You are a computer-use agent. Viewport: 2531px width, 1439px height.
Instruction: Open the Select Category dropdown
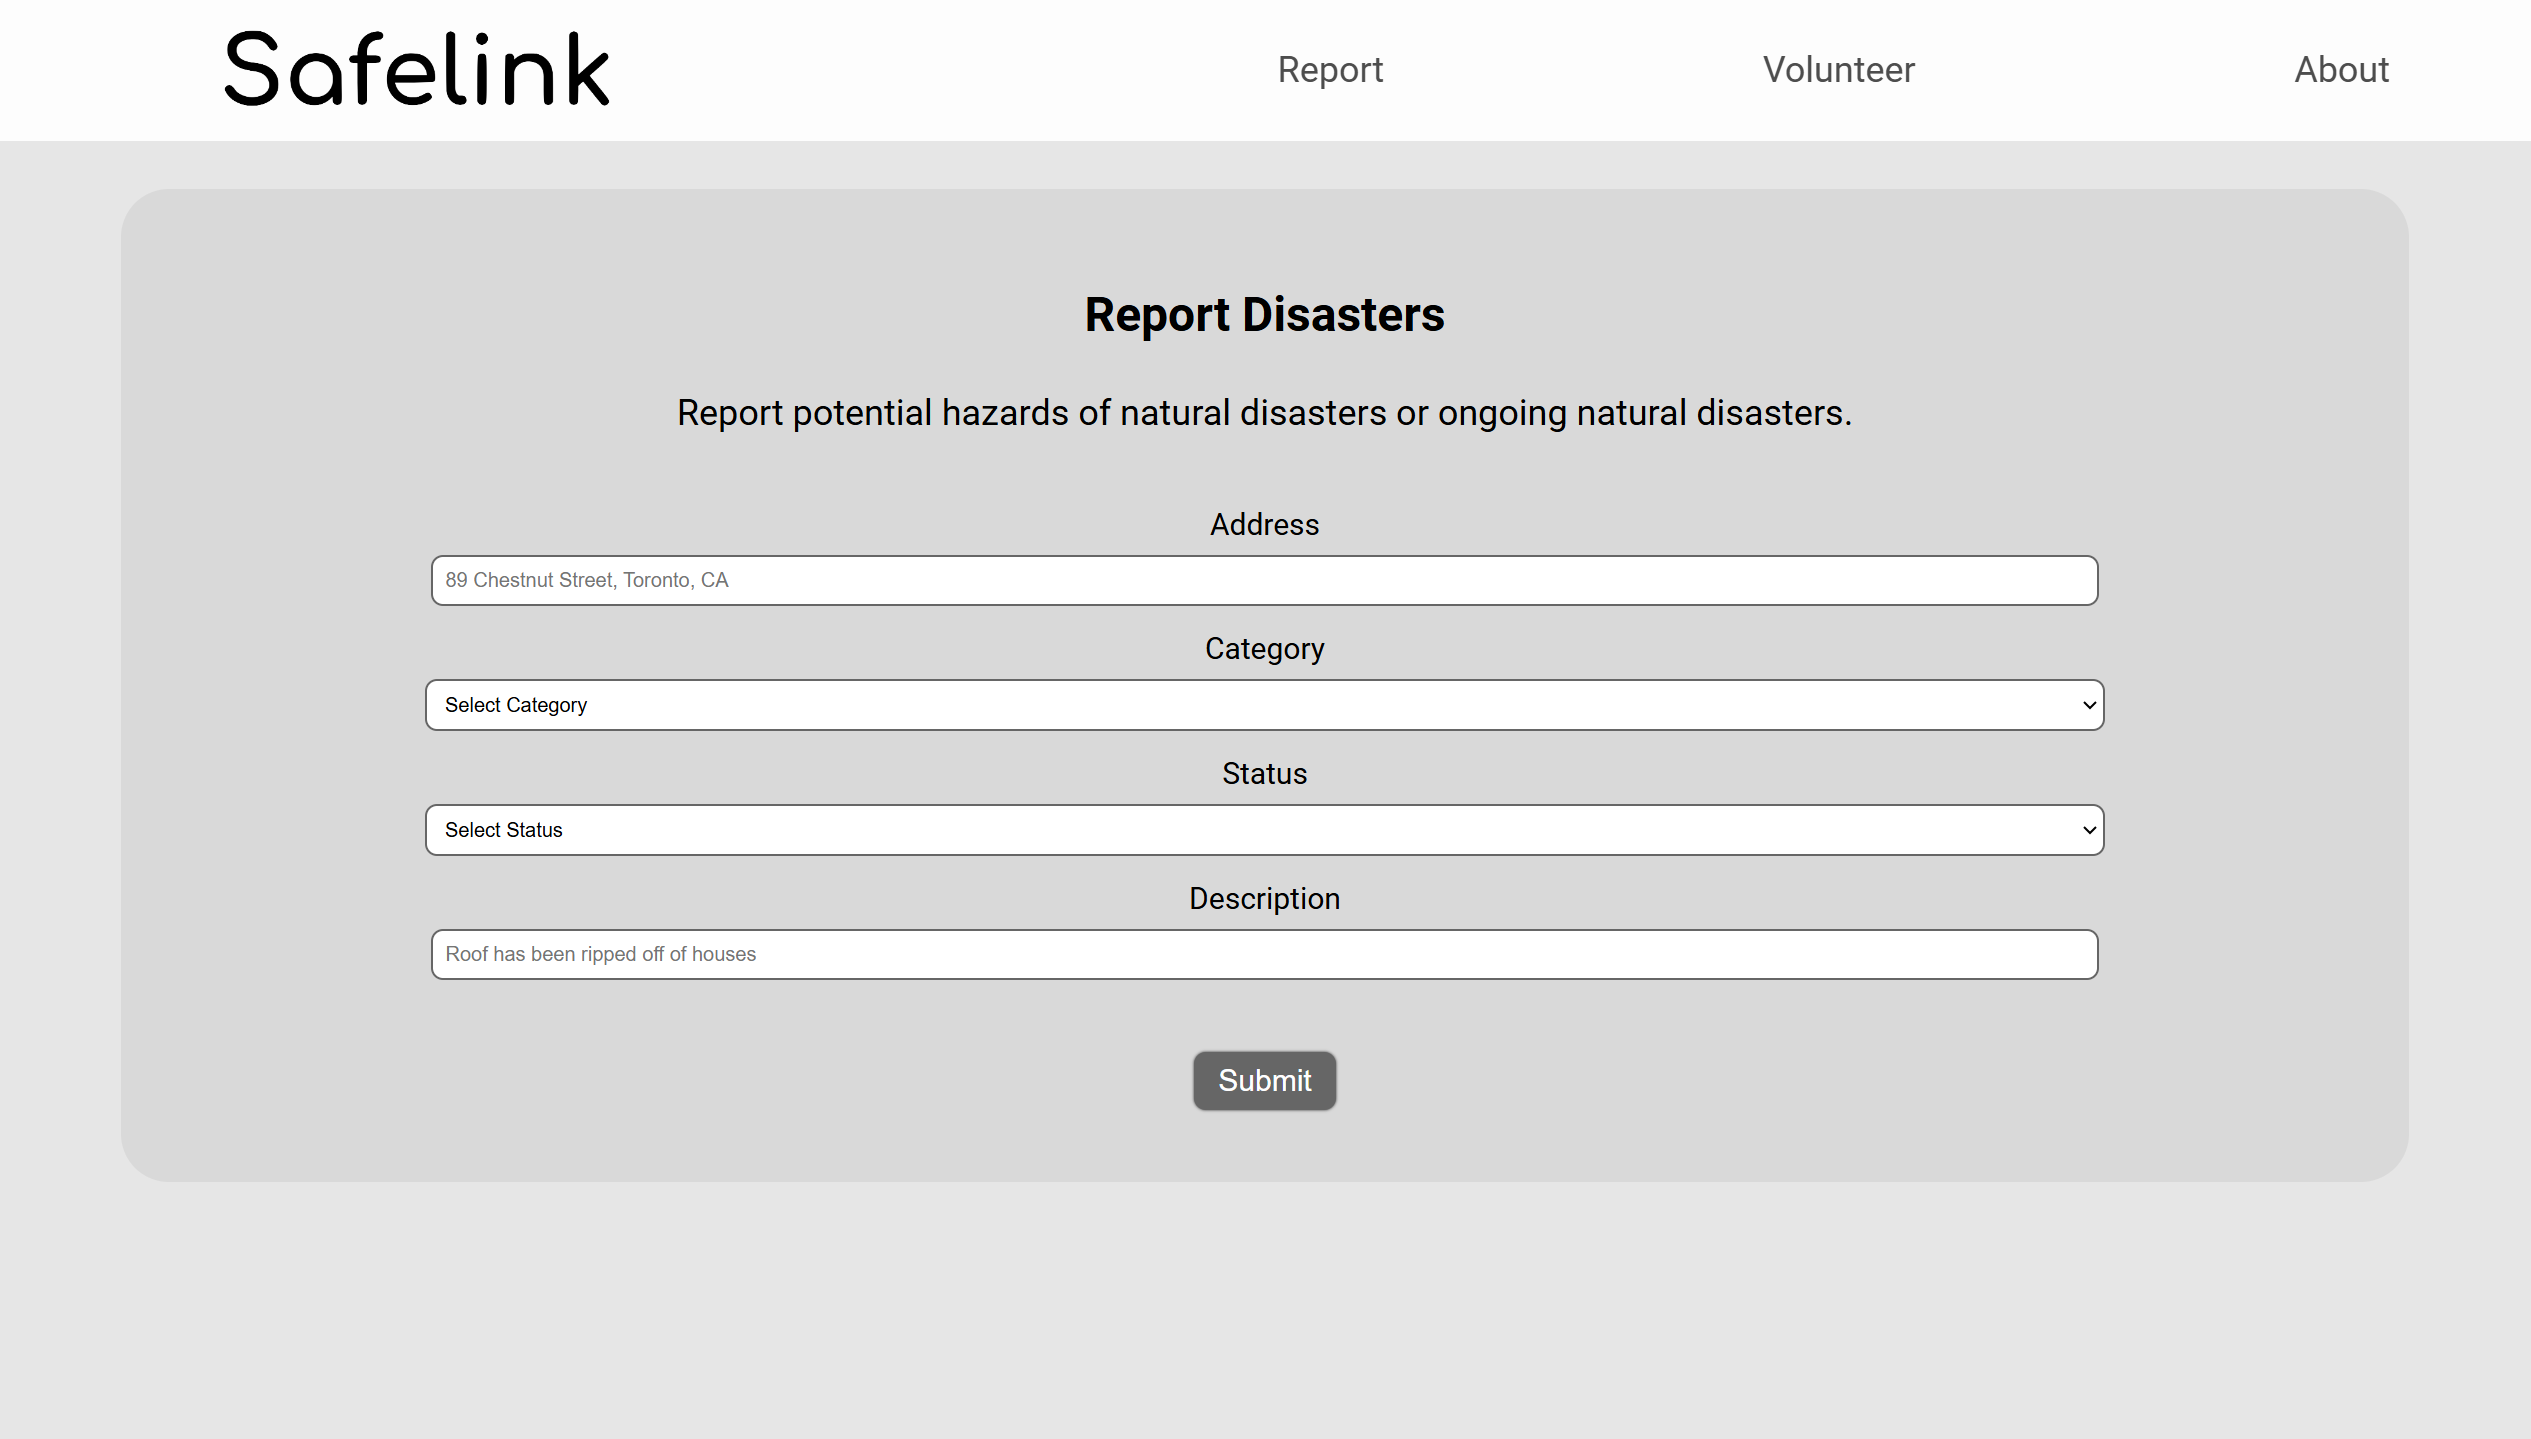pos(1264,704)
